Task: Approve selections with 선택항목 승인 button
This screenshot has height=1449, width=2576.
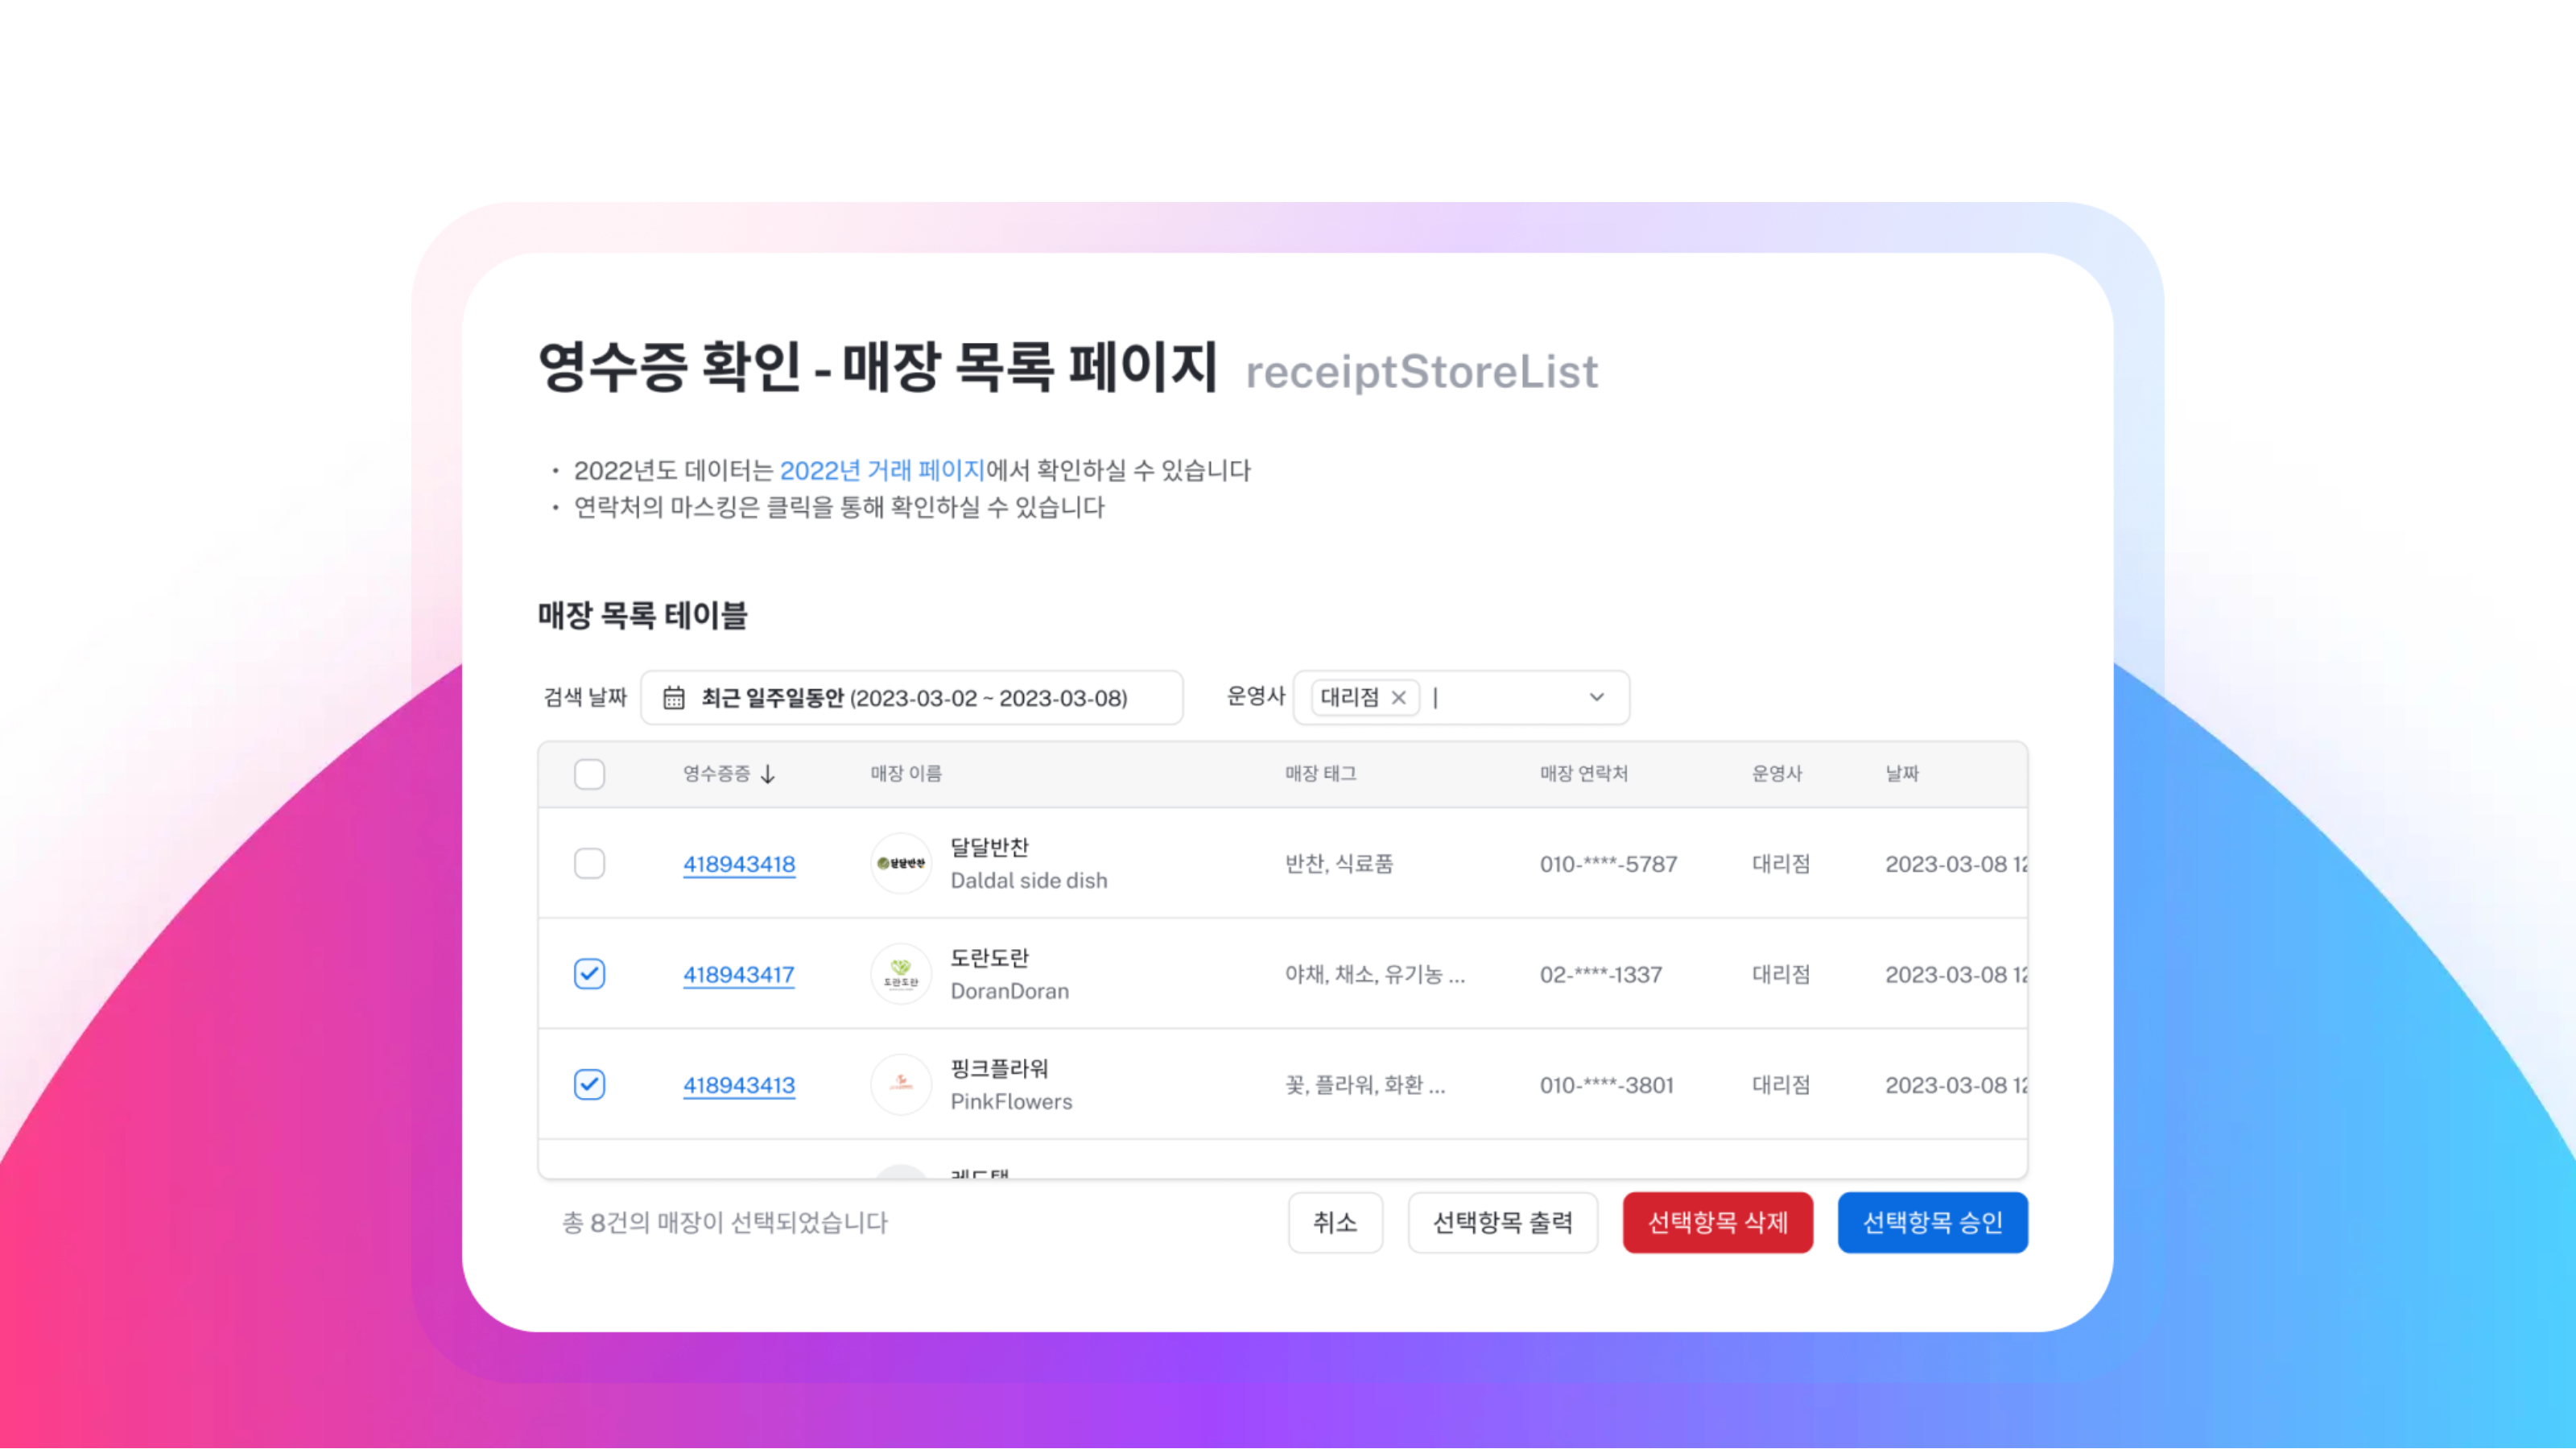Action: 1932,1222
